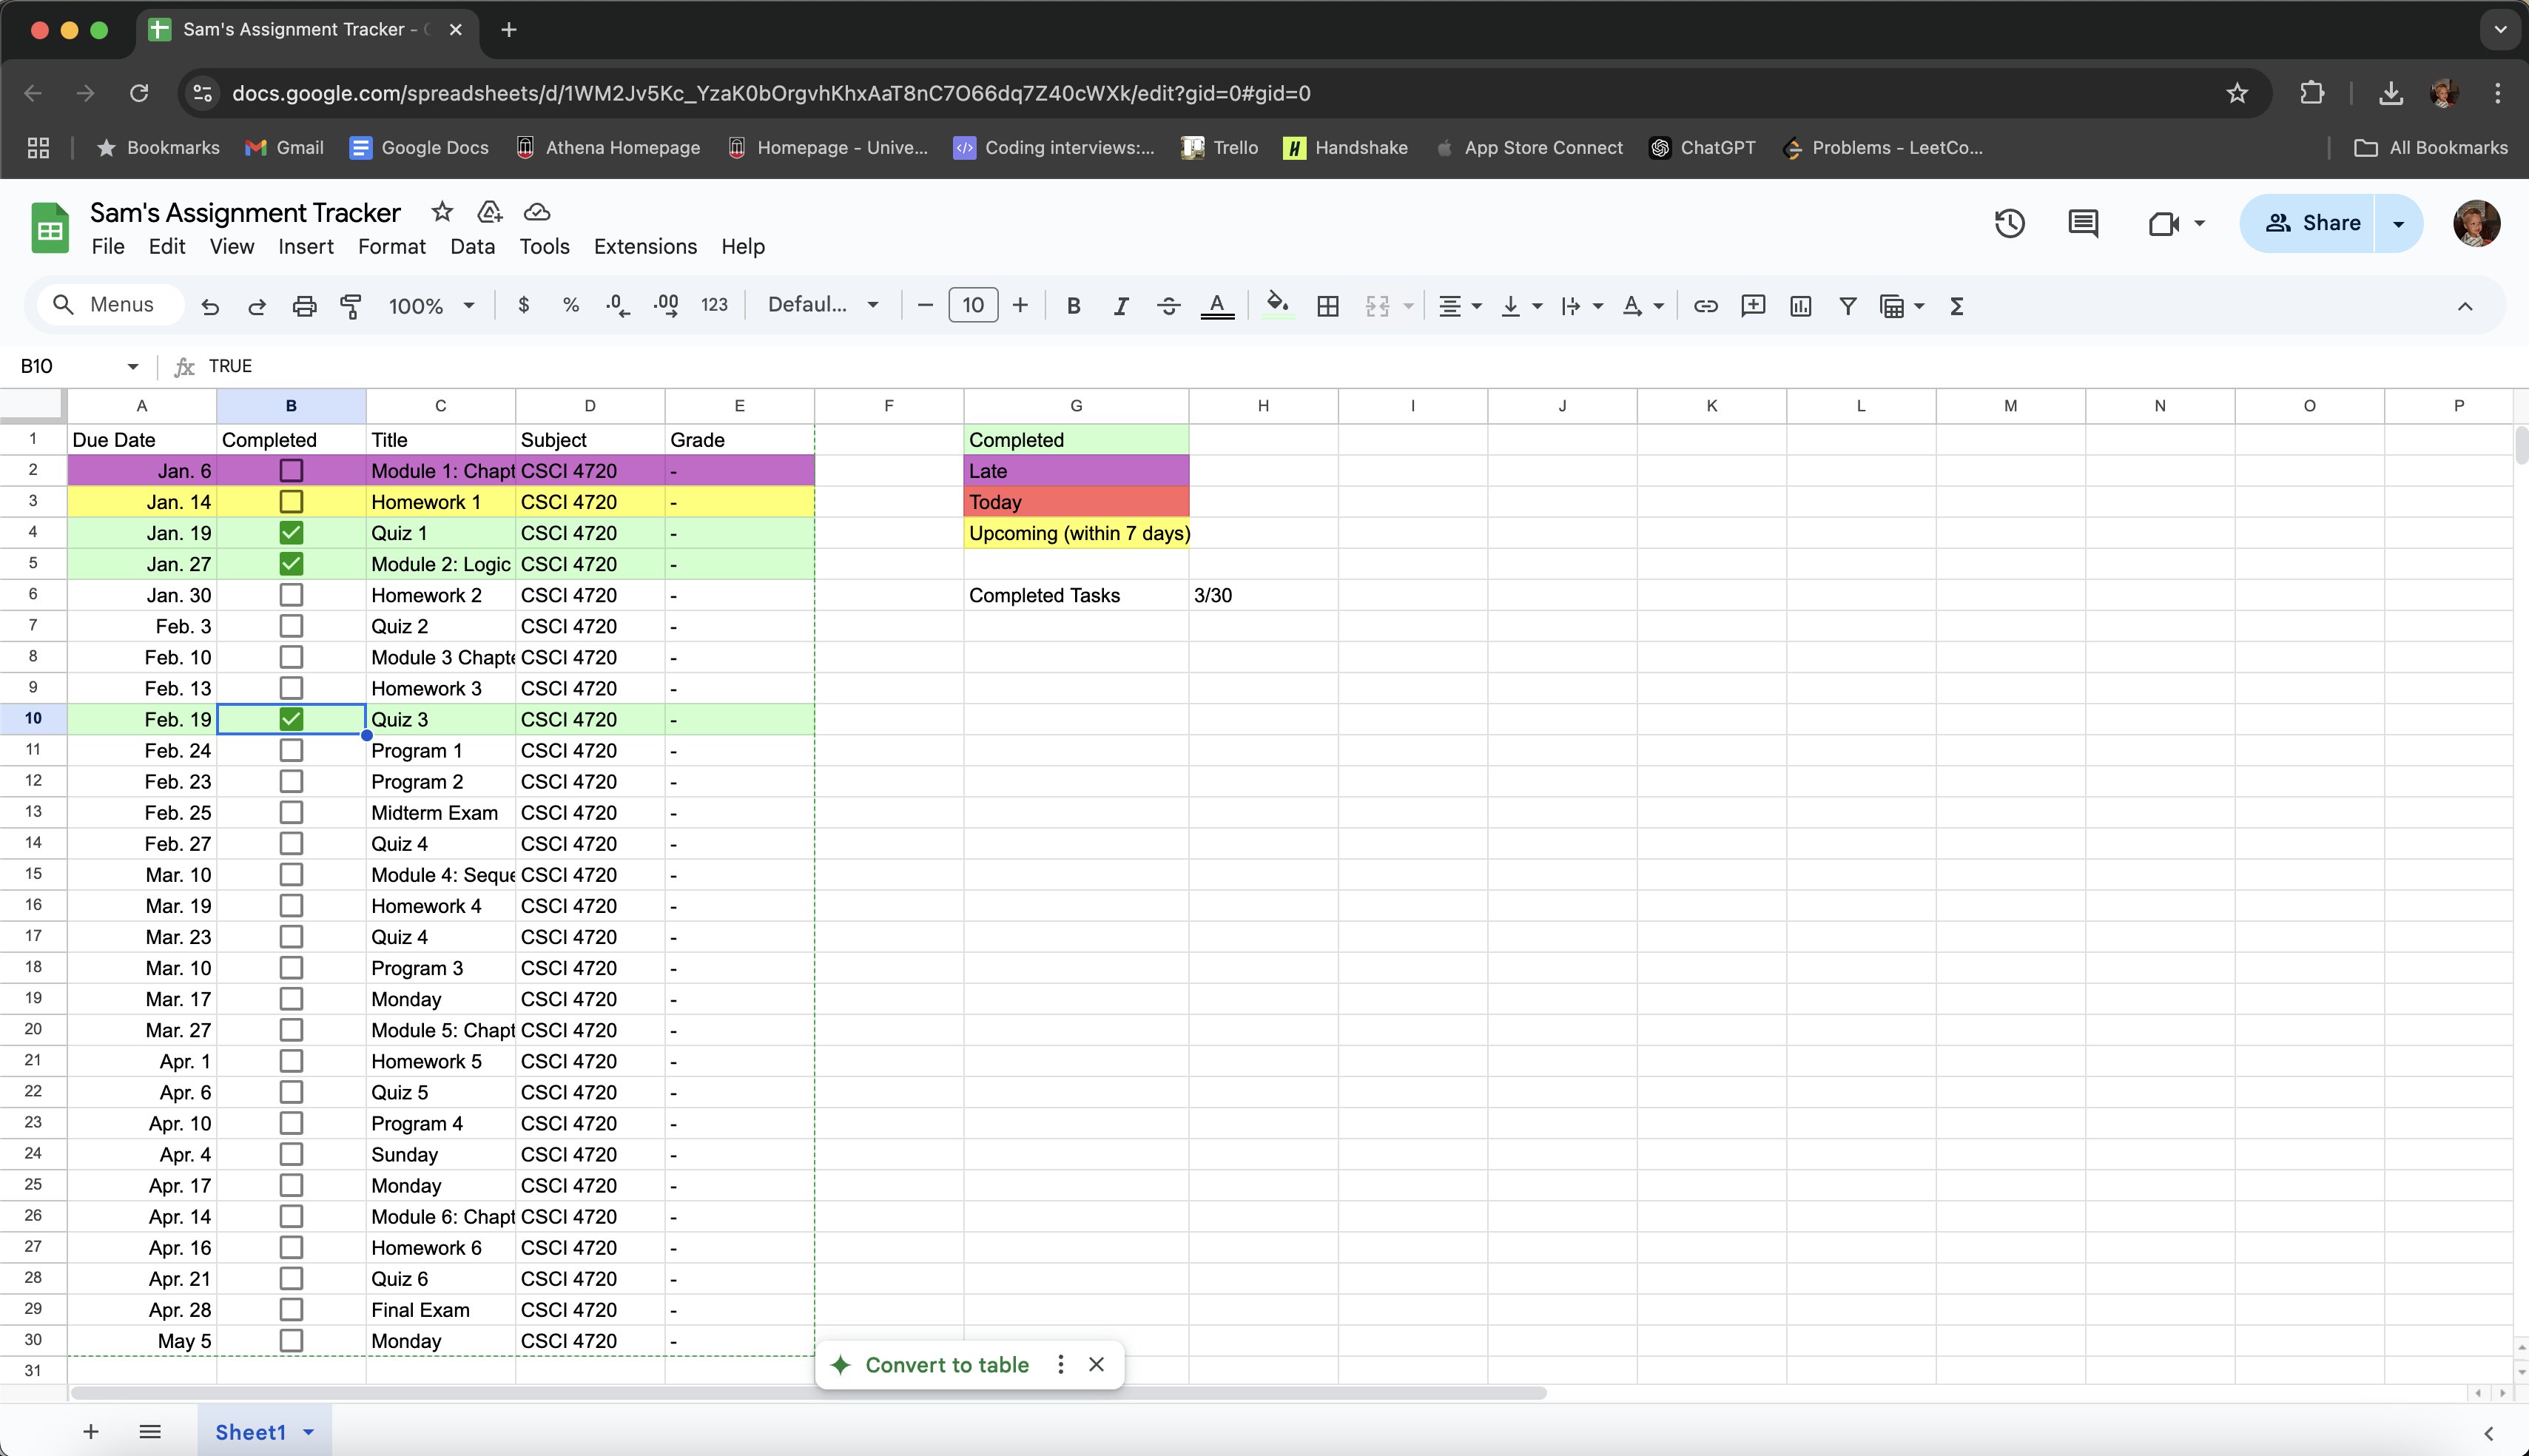Click the B10 name box field
This screenshot has height=1456, width=2529.
[68, 366]
